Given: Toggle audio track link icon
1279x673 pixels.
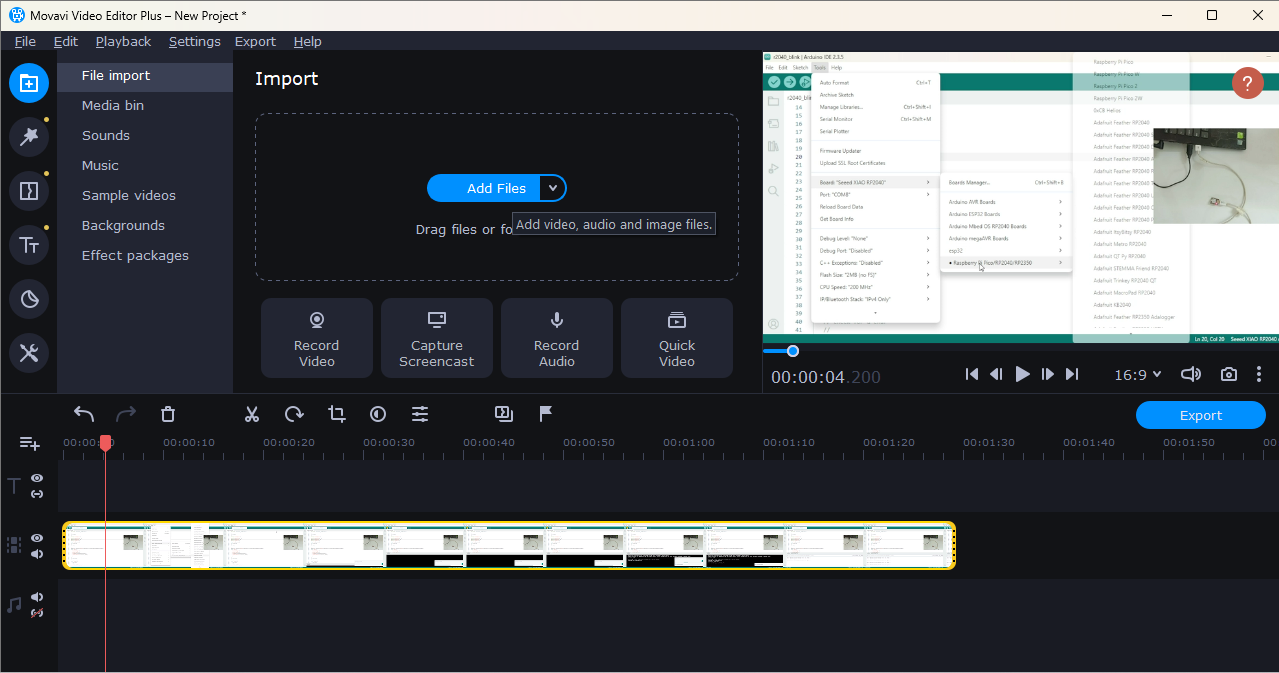Looking at the screenshot, I should click(x=37, y=613).
